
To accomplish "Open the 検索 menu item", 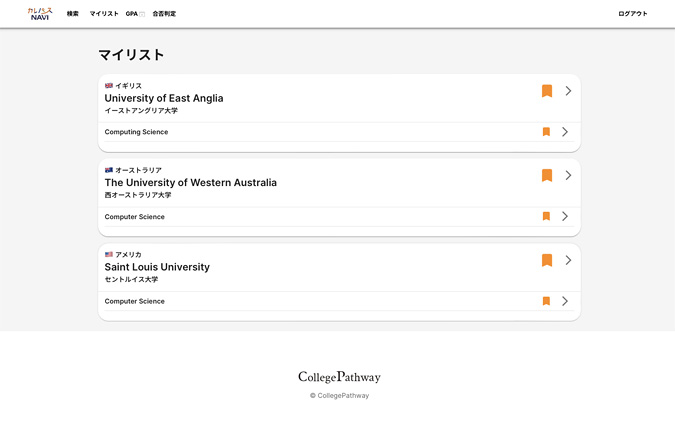I will [72, 14].
